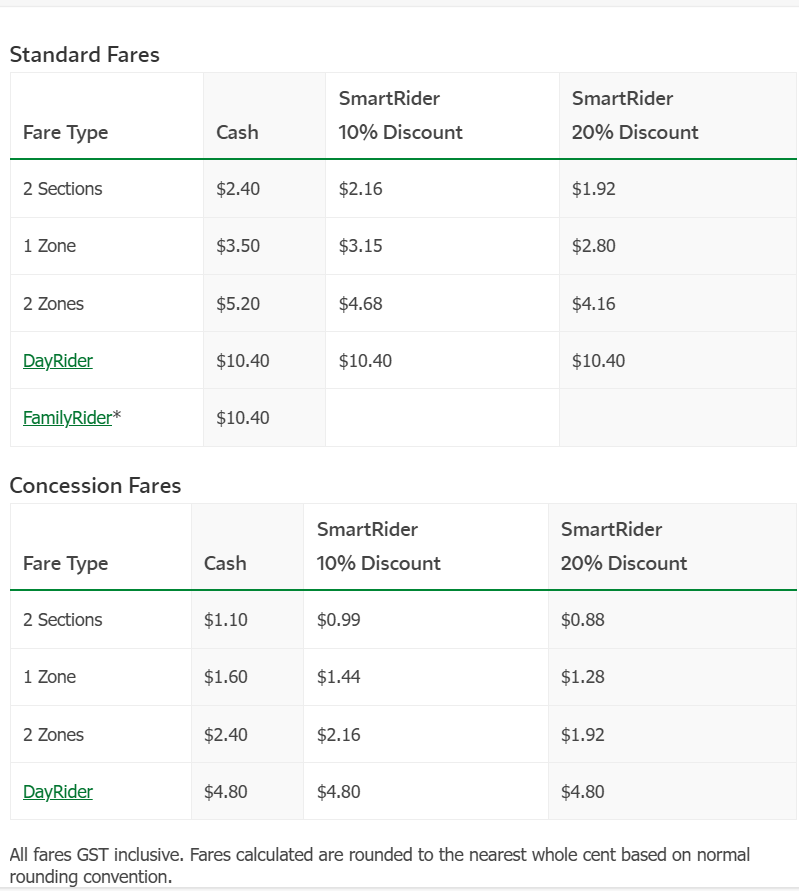
Task: Open the DayRider link in Concession Fares
Action: click(x=57, y=792)
